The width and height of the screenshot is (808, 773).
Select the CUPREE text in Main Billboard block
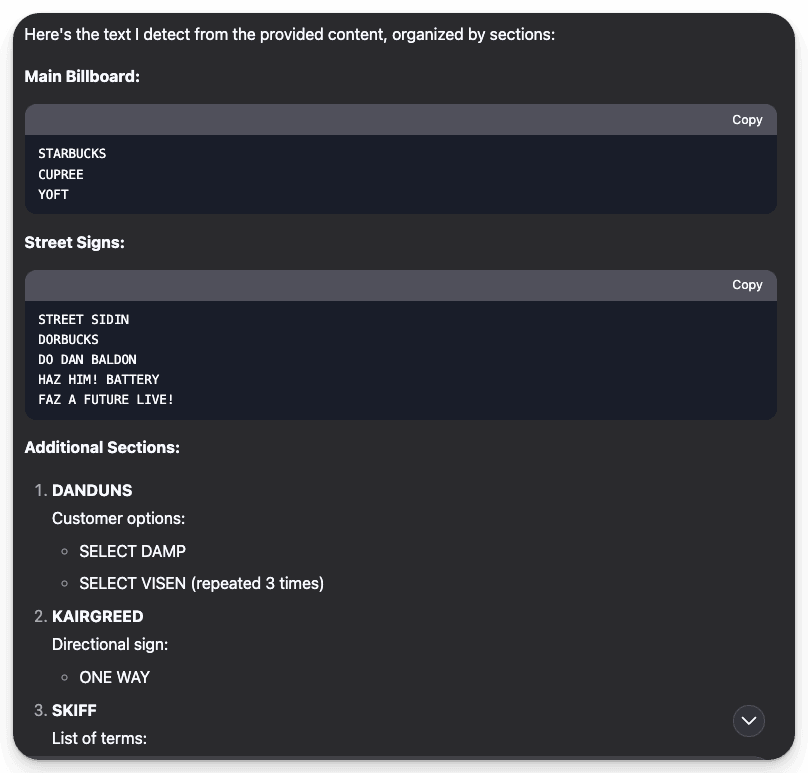[x=60, y=174]
